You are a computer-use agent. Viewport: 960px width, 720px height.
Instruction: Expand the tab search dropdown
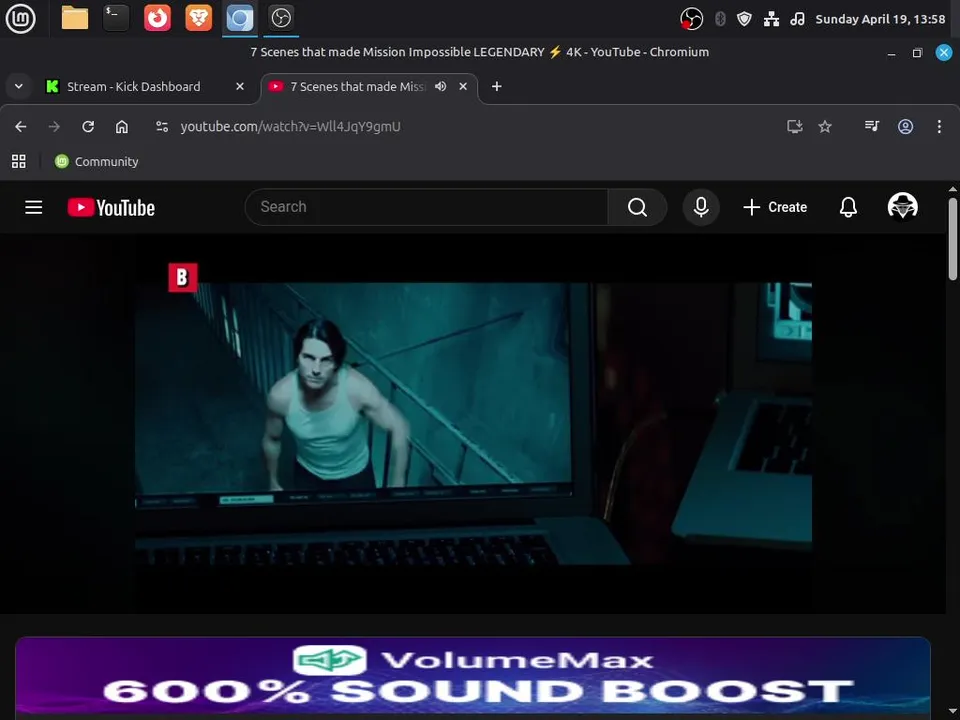19,86
